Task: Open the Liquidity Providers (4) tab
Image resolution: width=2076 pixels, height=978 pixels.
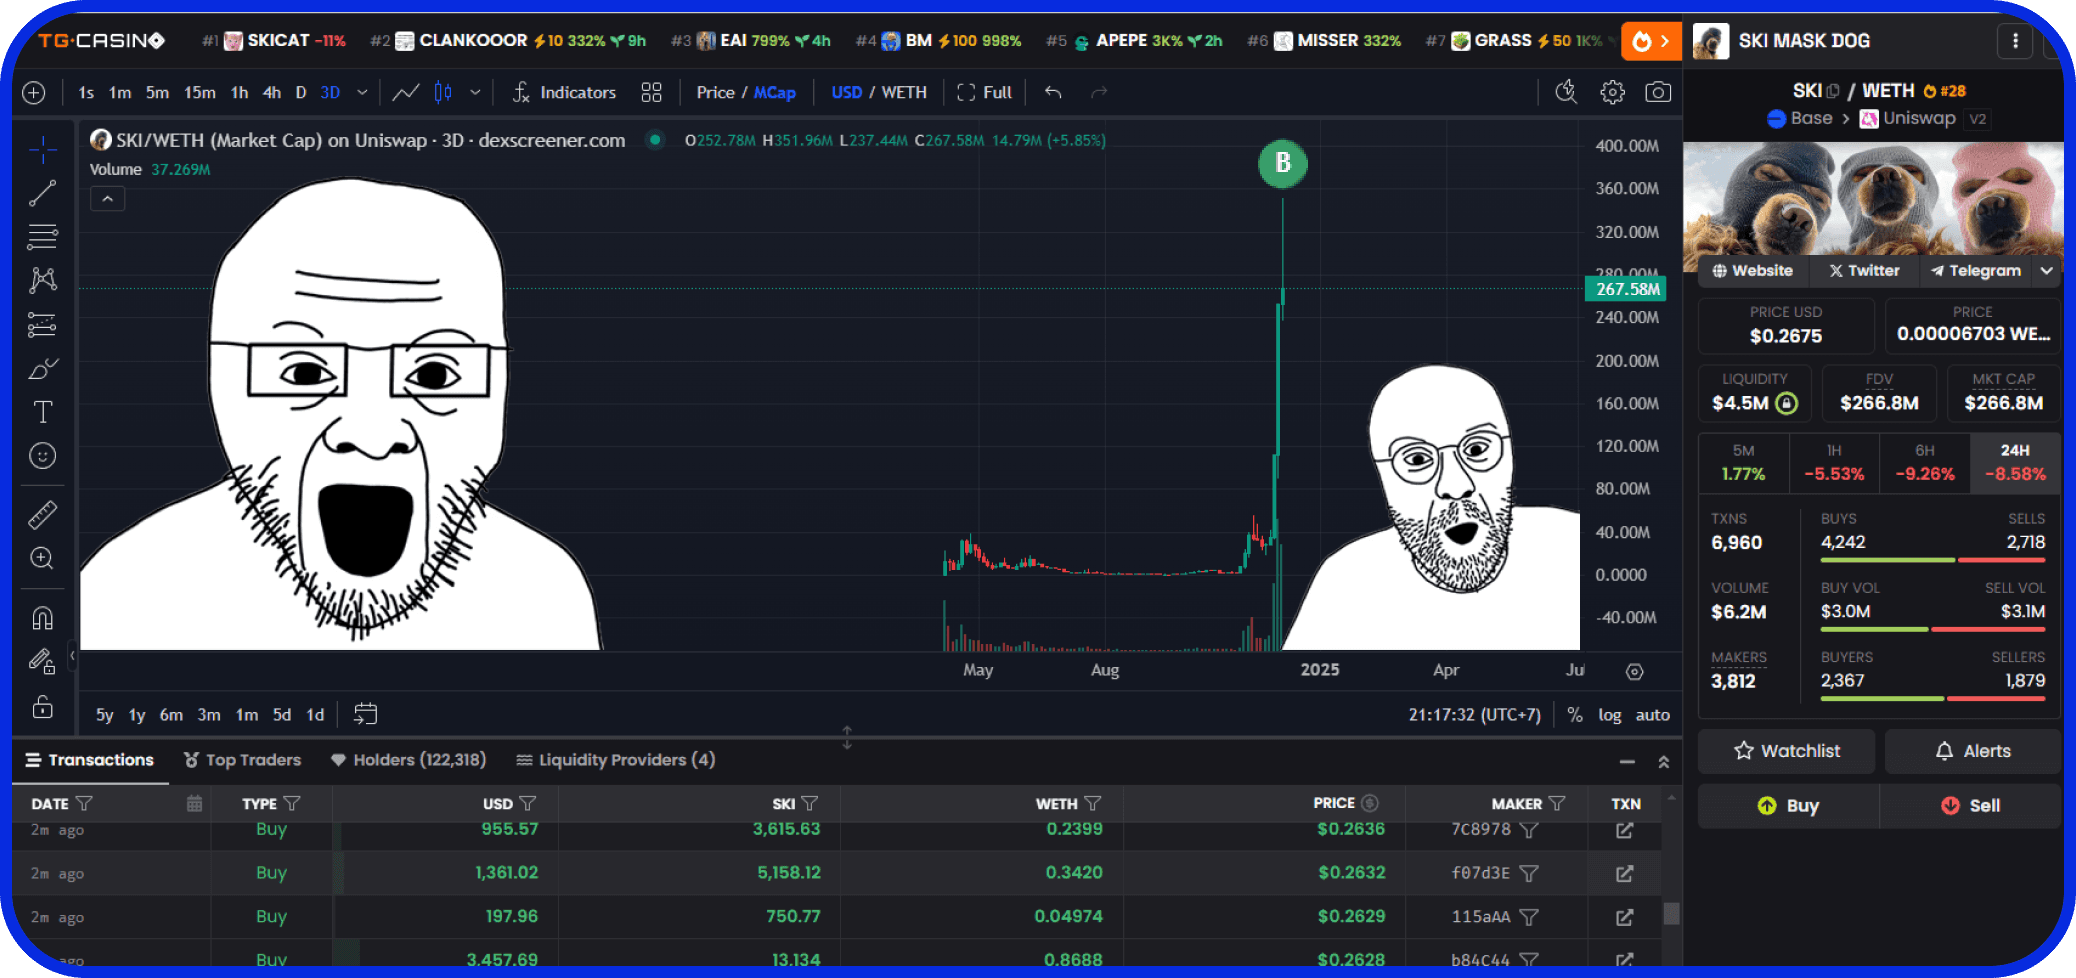Action: 615,760
